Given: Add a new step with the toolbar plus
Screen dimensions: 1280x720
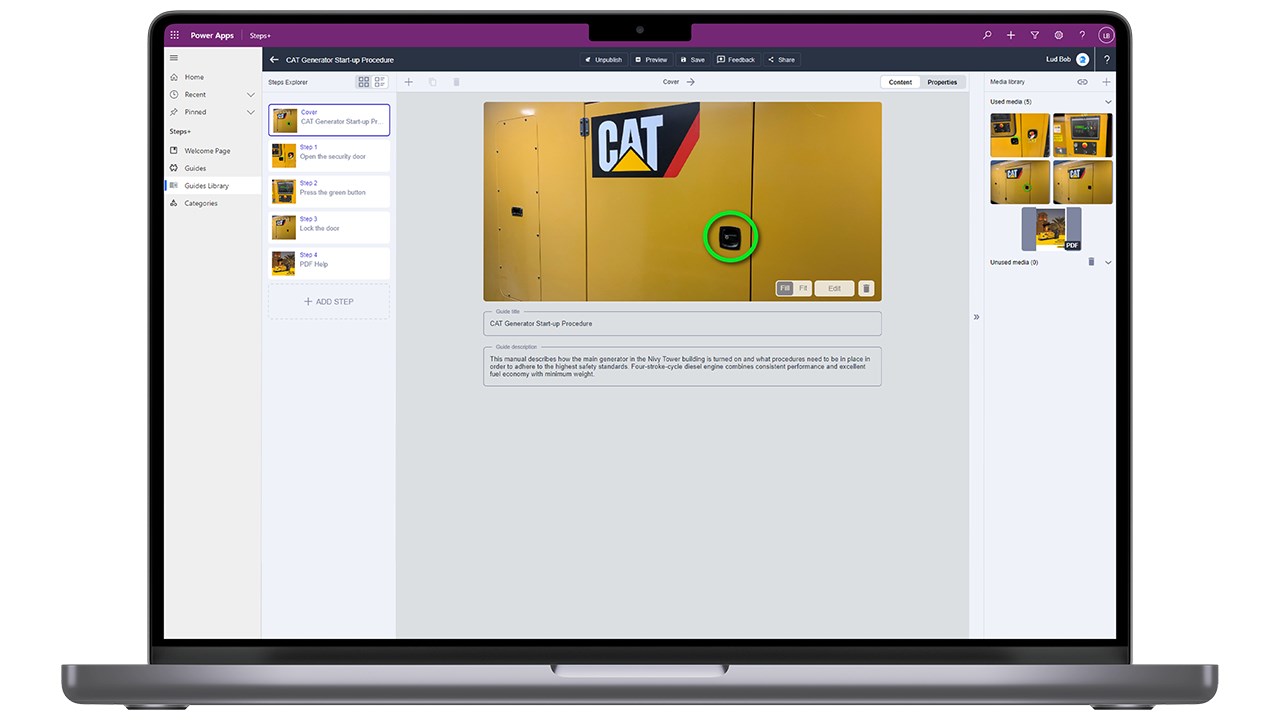Looking at the screenshot, I should pyautogui.click(x=408, y=82).
